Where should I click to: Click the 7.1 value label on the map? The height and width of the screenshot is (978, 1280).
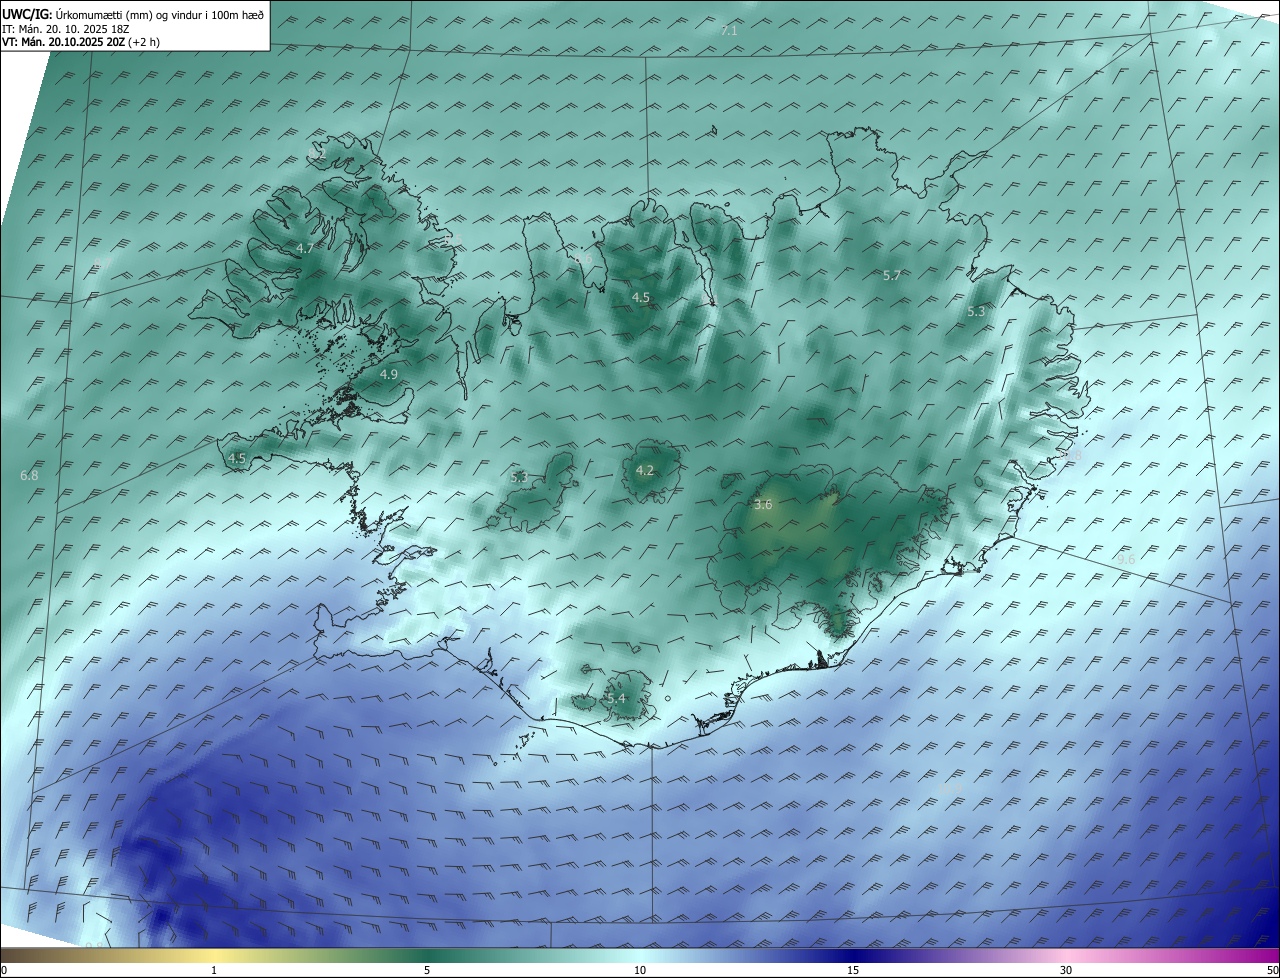click(729, 31)
